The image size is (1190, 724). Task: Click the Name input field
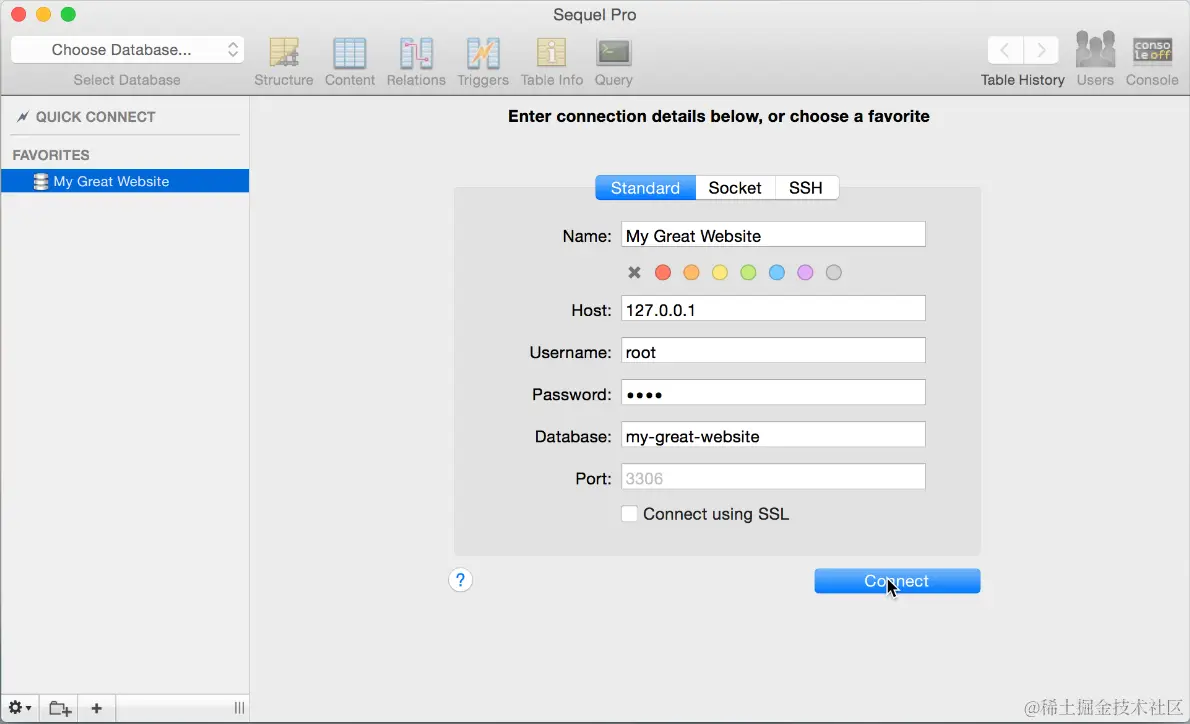tap(773, 235)
